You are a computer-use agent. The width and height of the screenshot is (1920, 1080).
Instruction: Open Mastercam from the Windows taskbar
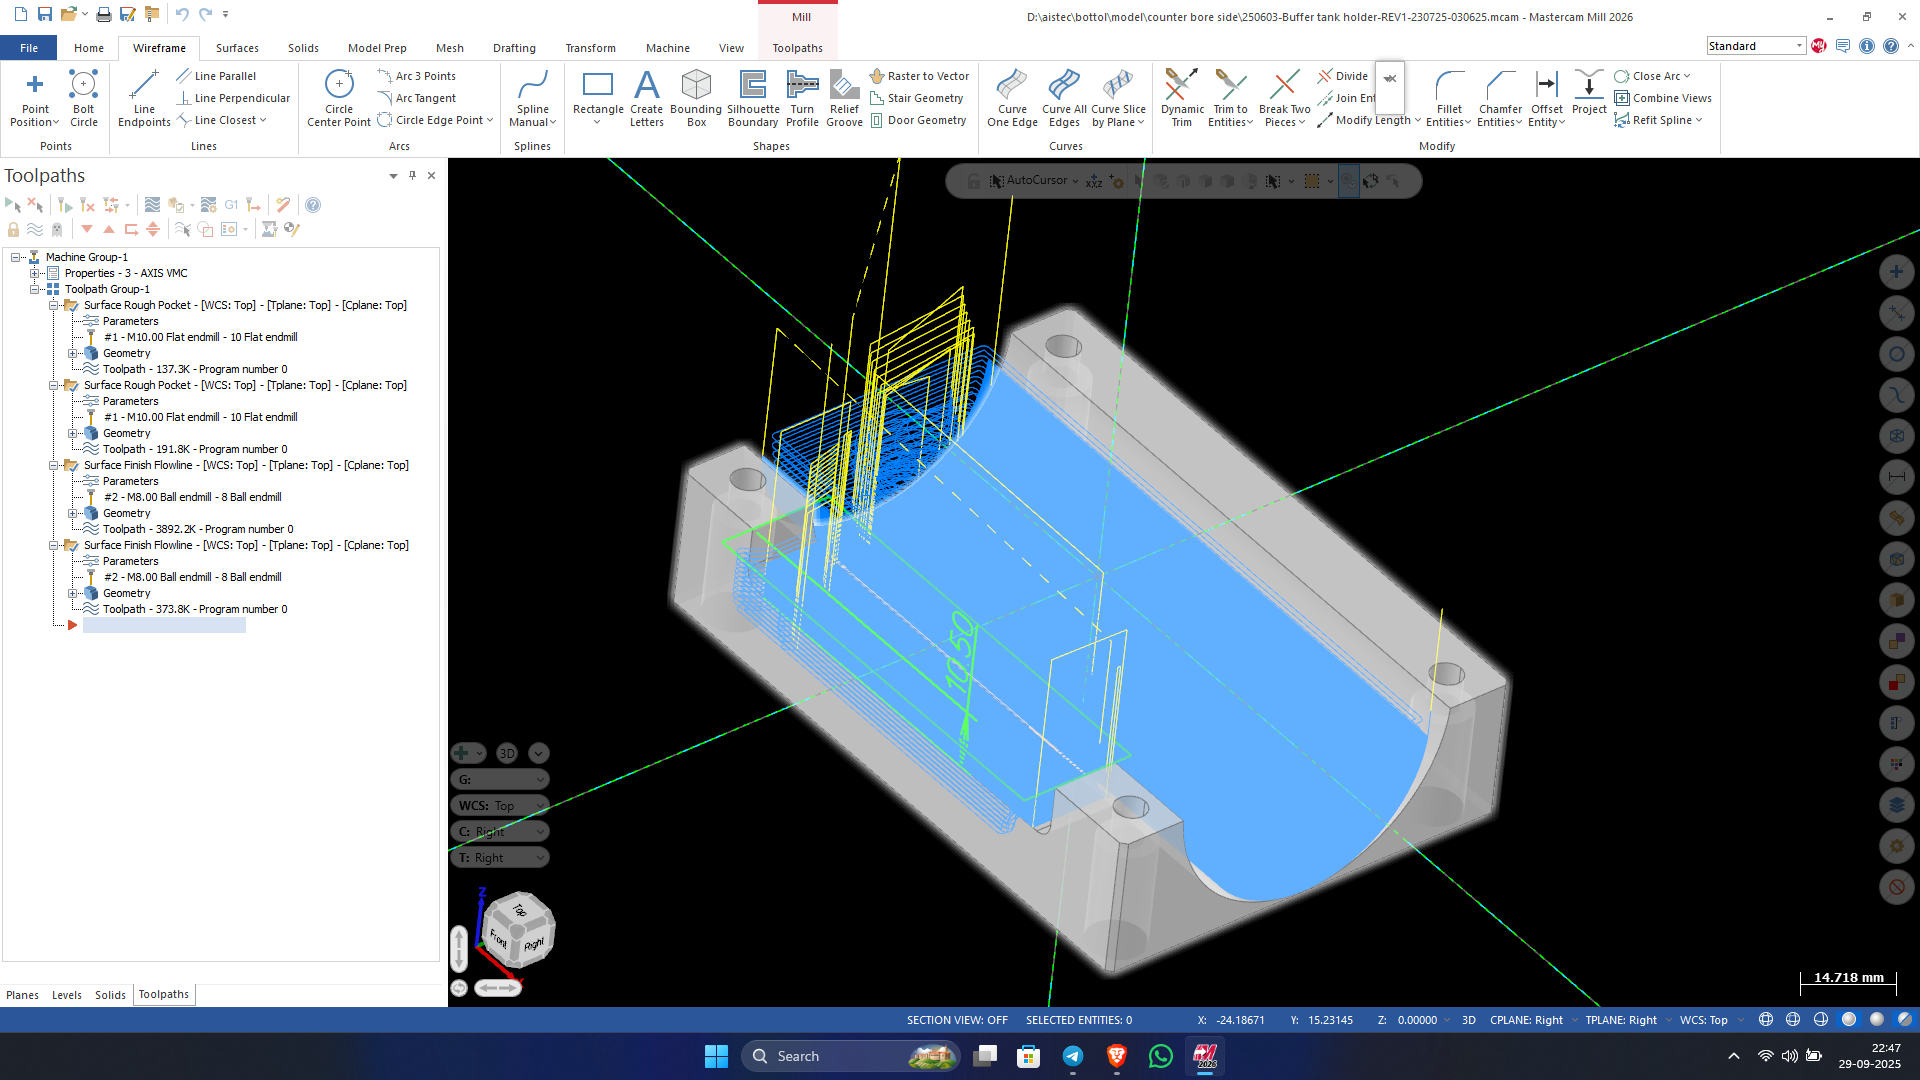coord(1205,1056)
